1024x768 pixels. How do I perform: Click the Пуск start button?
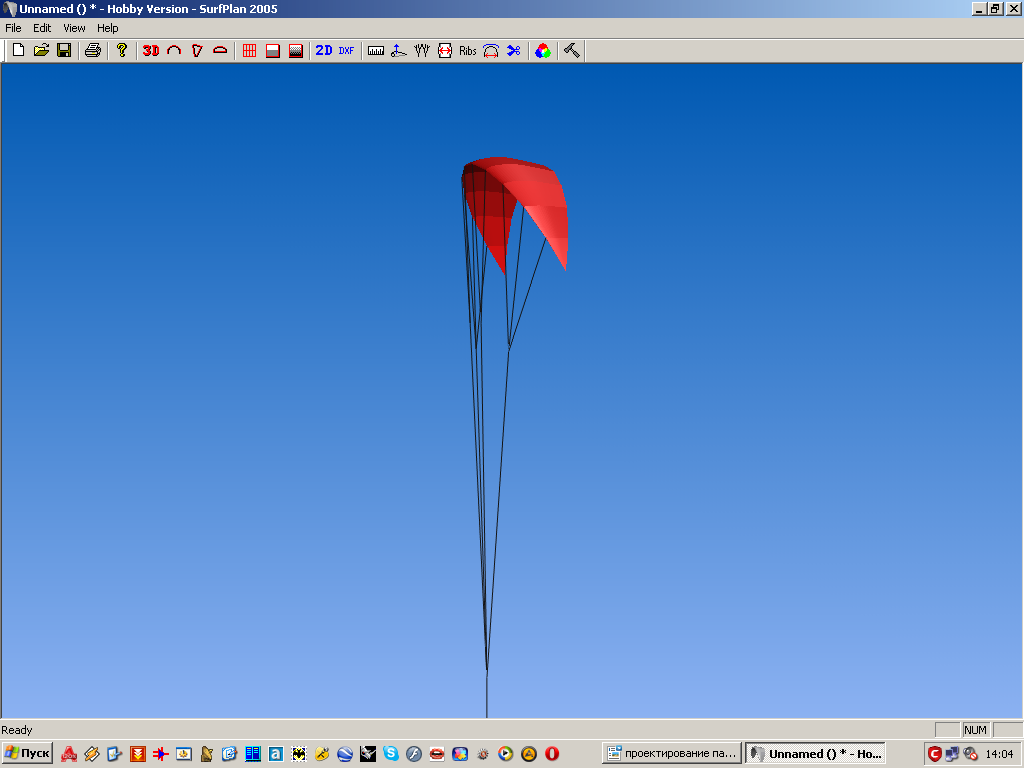[x=27, y=753]
